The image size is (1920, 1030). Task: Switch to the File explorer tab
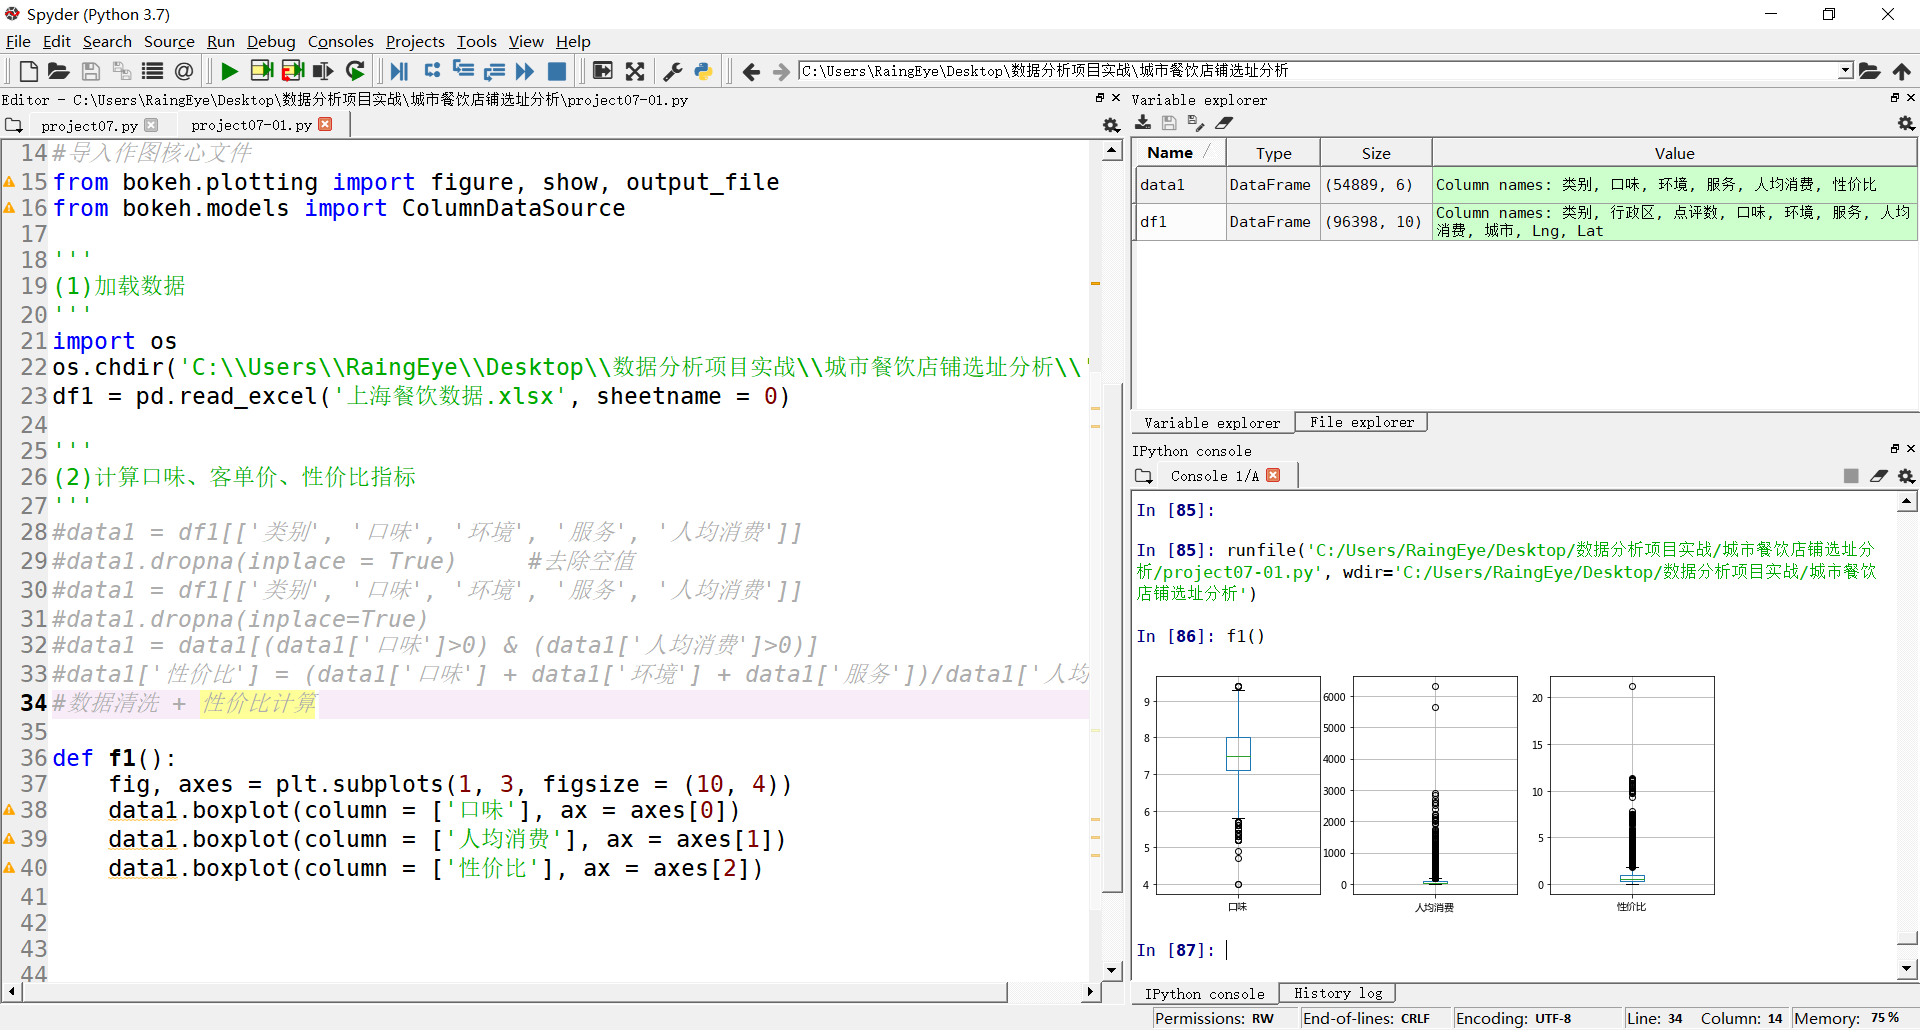[1361, 422]
